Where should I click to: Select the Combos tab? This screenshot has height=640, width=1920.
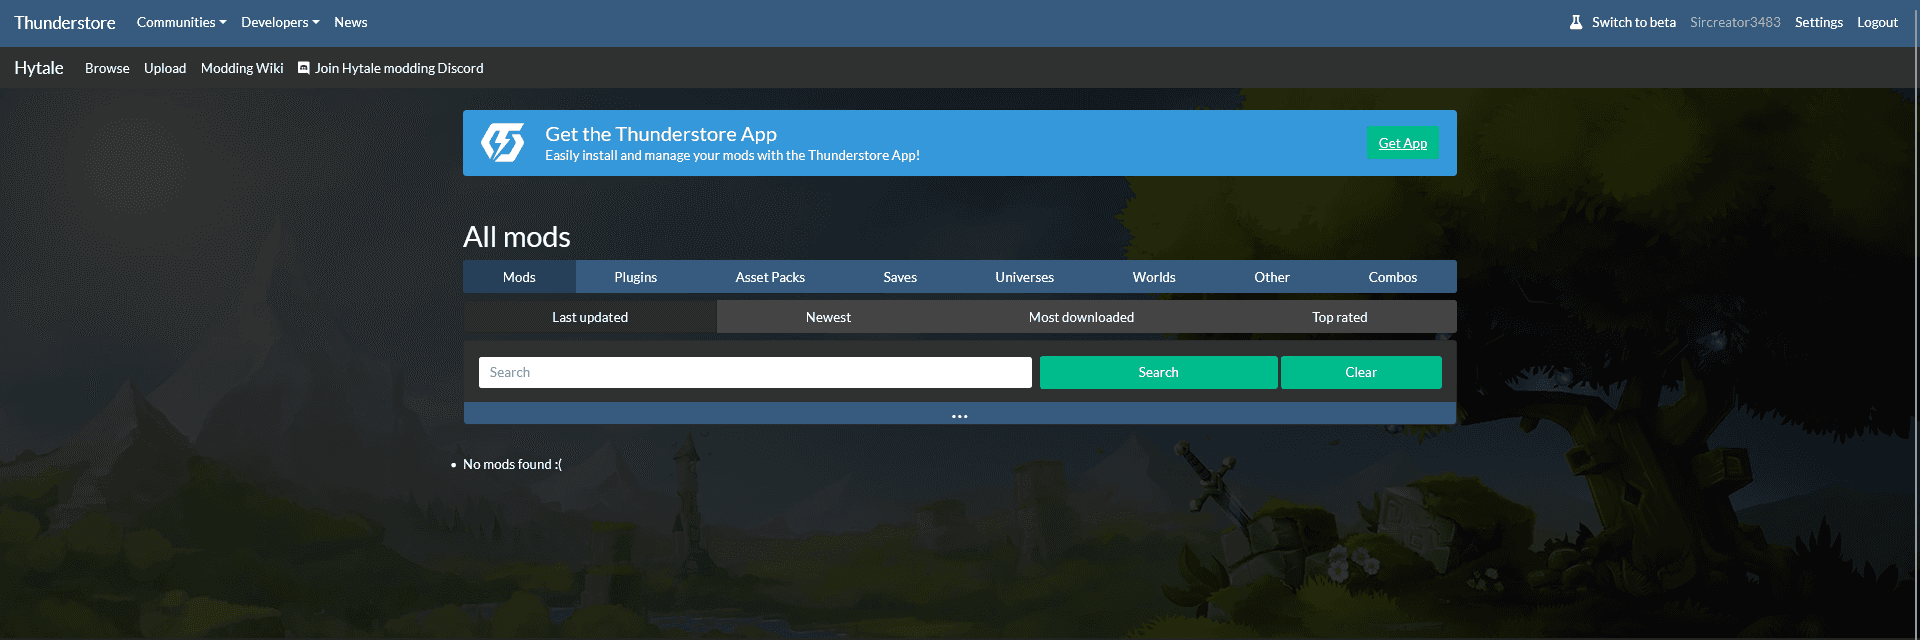pyautogui.click(x=1393, y=277)
